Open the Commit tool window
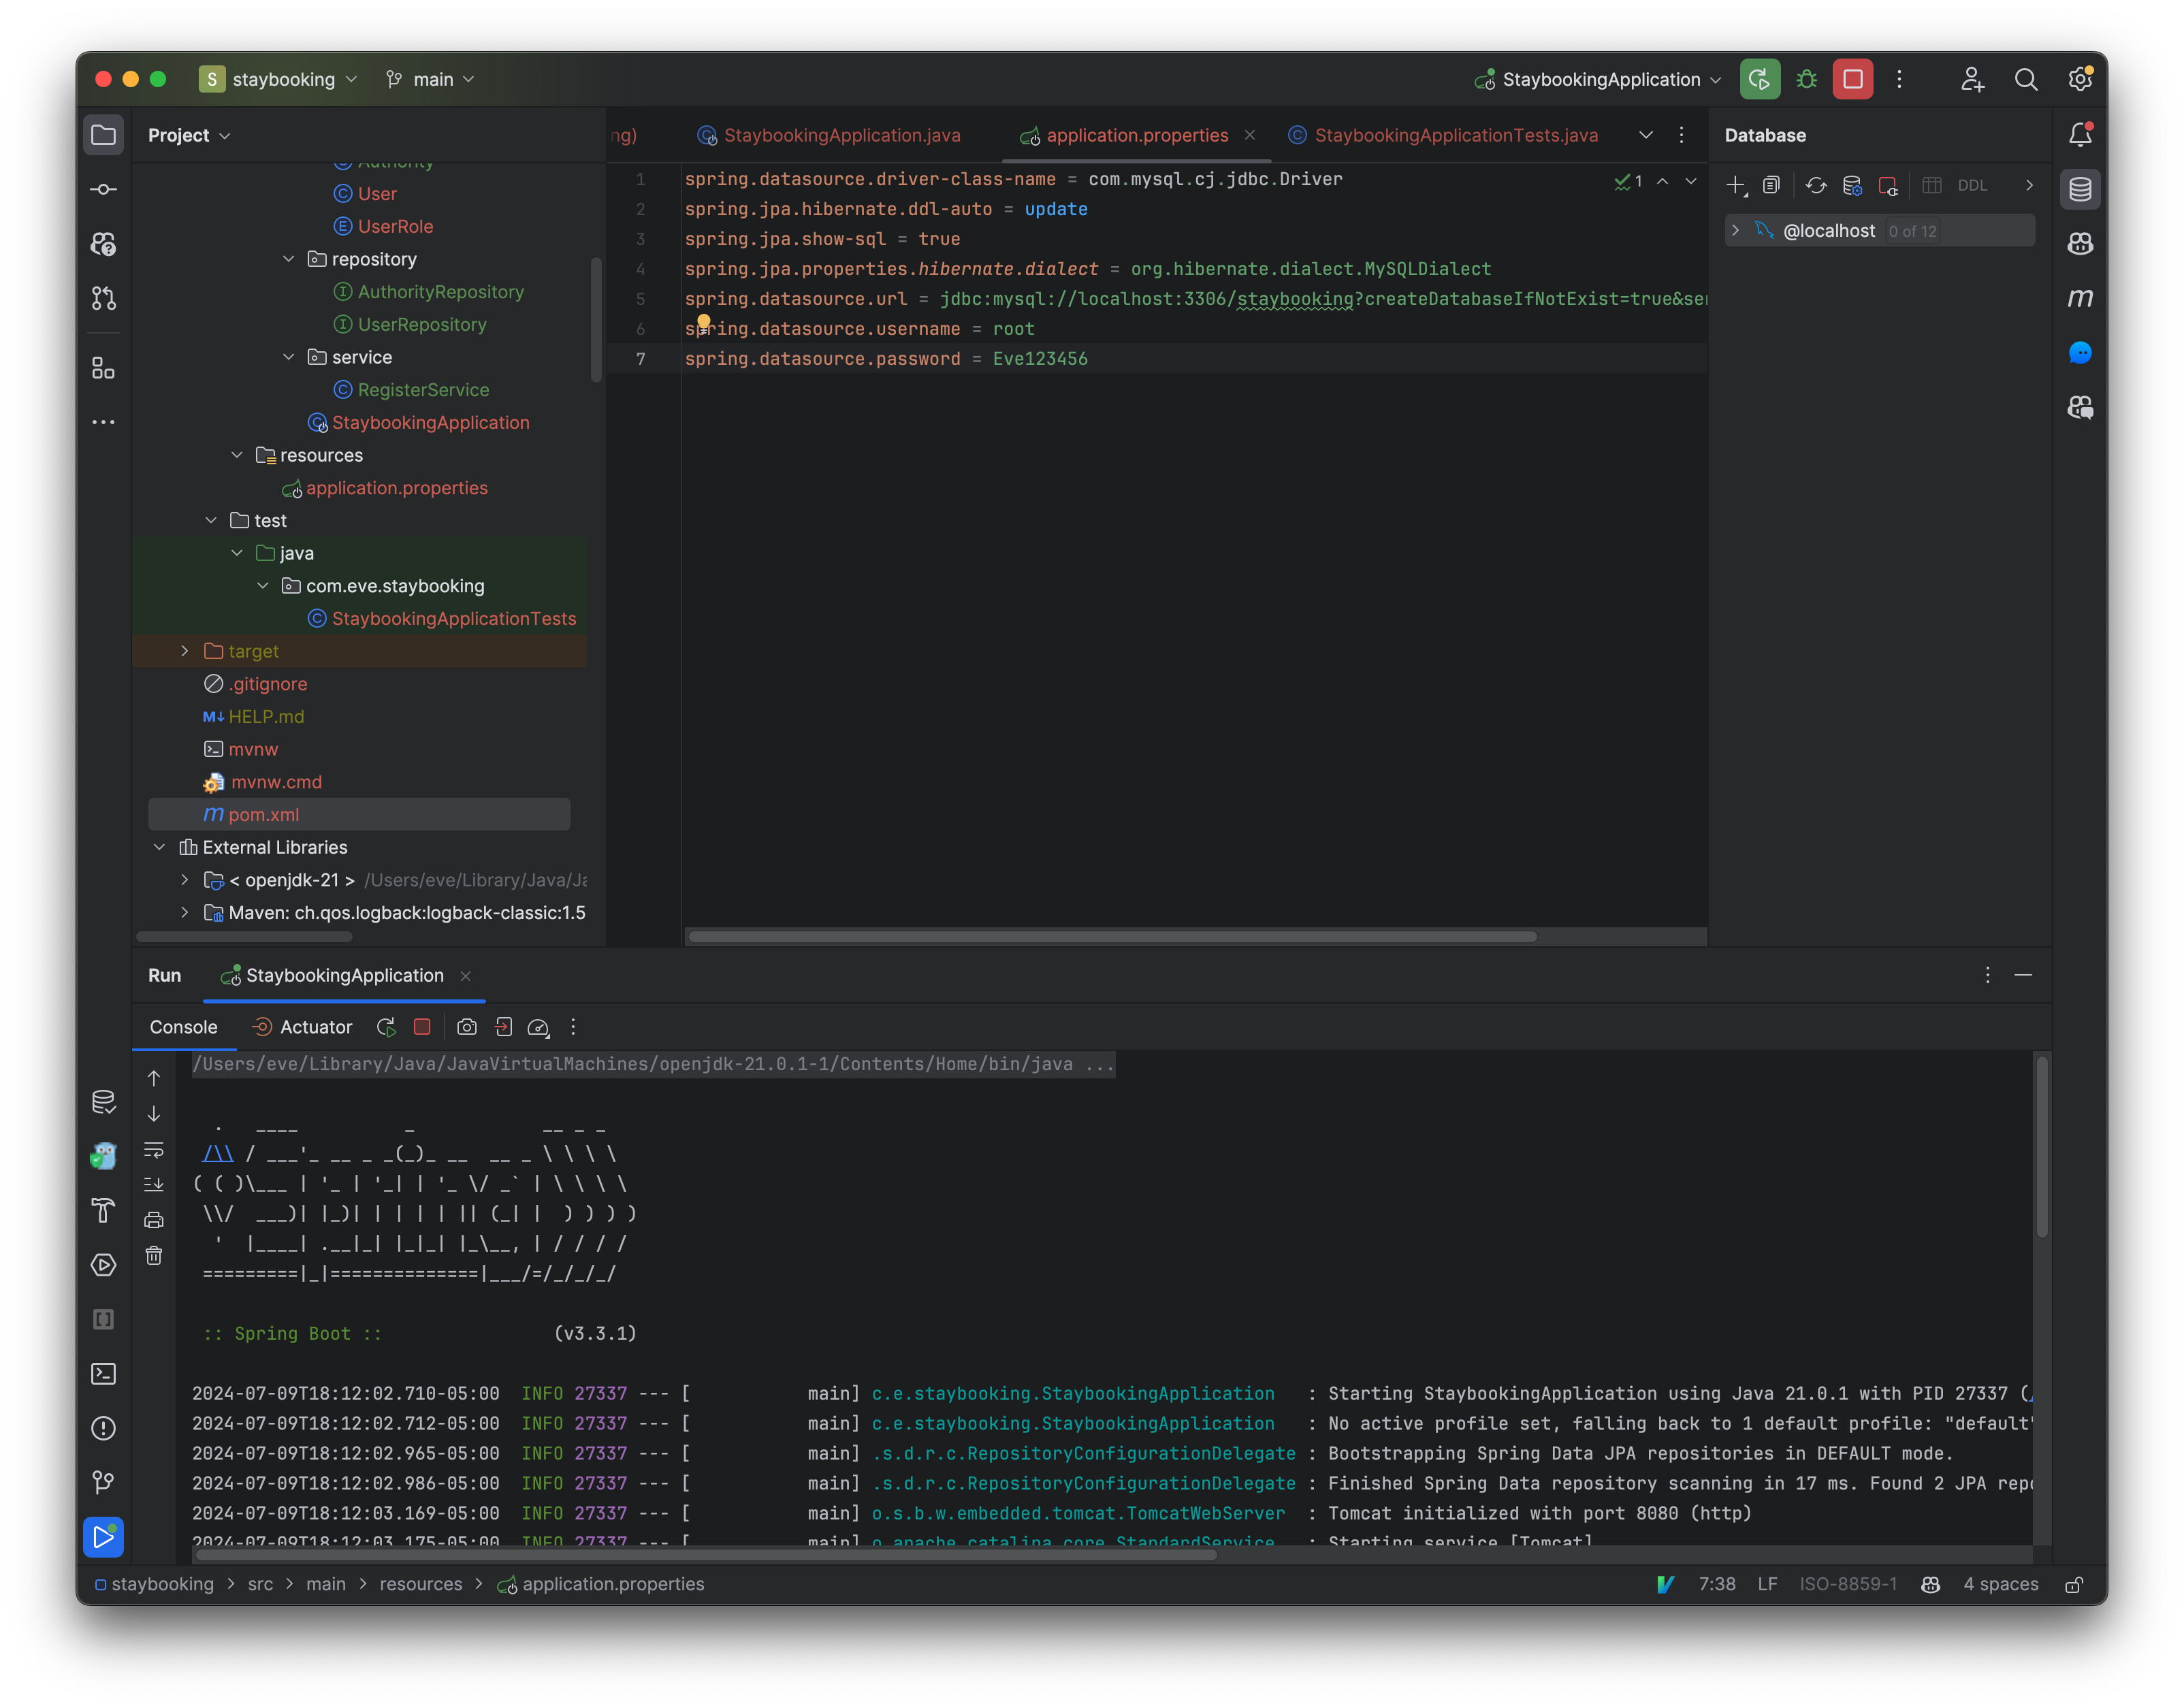This screenshot has width=2184, height=1706. click(x=103, y=188)
